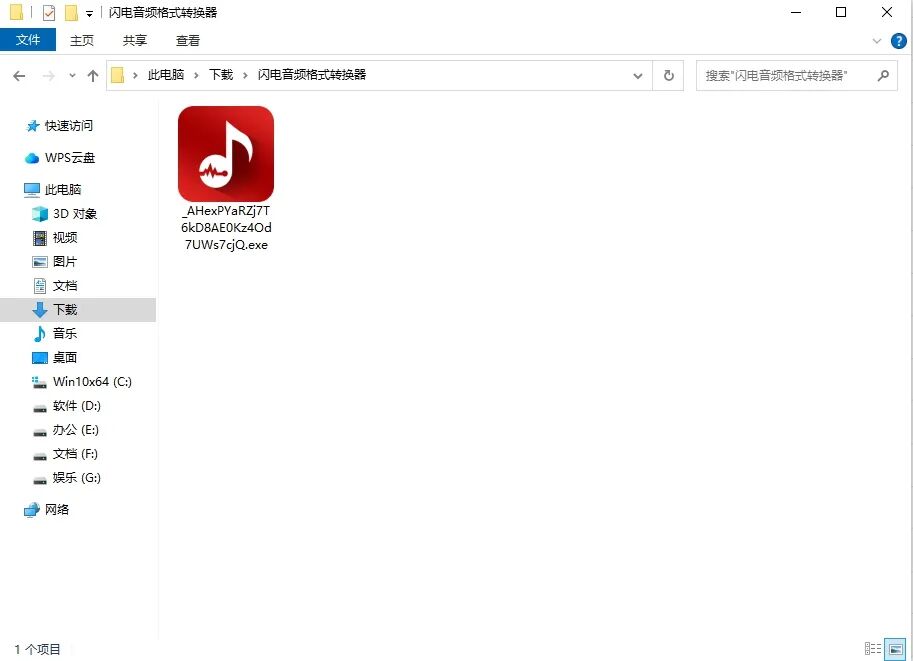
Task: Click the folder icon in address bar
Action: (x=117, y=75)
